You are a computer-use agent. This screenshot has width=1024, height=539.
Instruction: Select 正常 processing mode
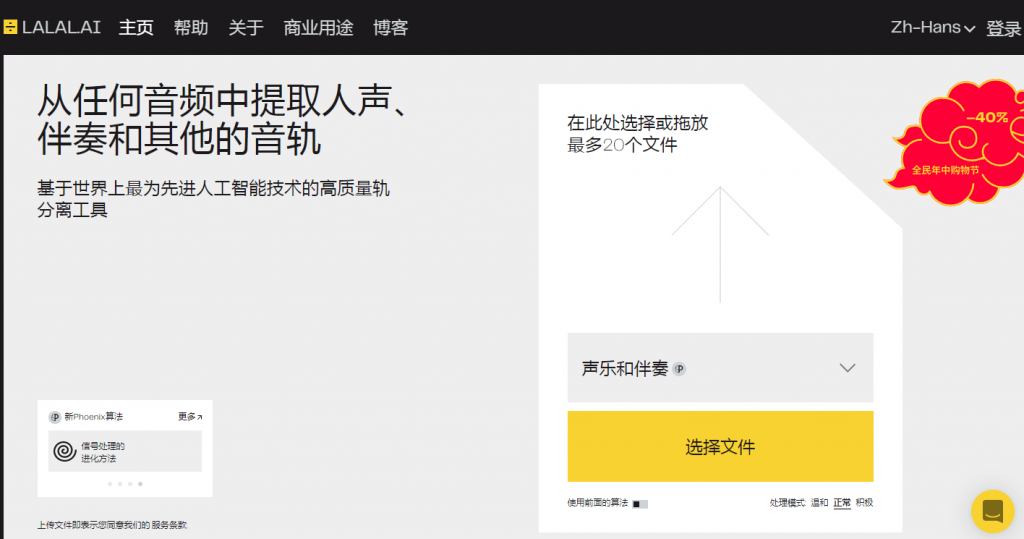pyautogui.click(x=842, y=502)
